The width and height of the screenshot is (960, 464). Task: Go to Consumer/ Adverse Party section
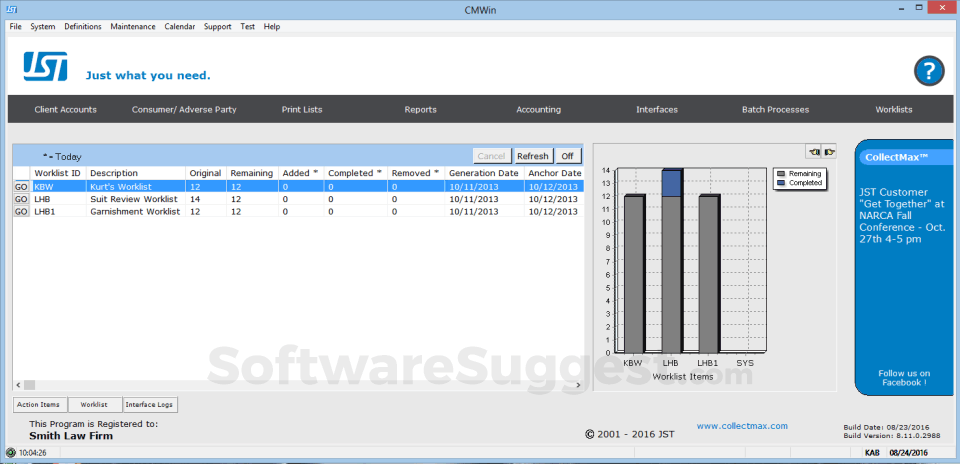coord(184,110)
